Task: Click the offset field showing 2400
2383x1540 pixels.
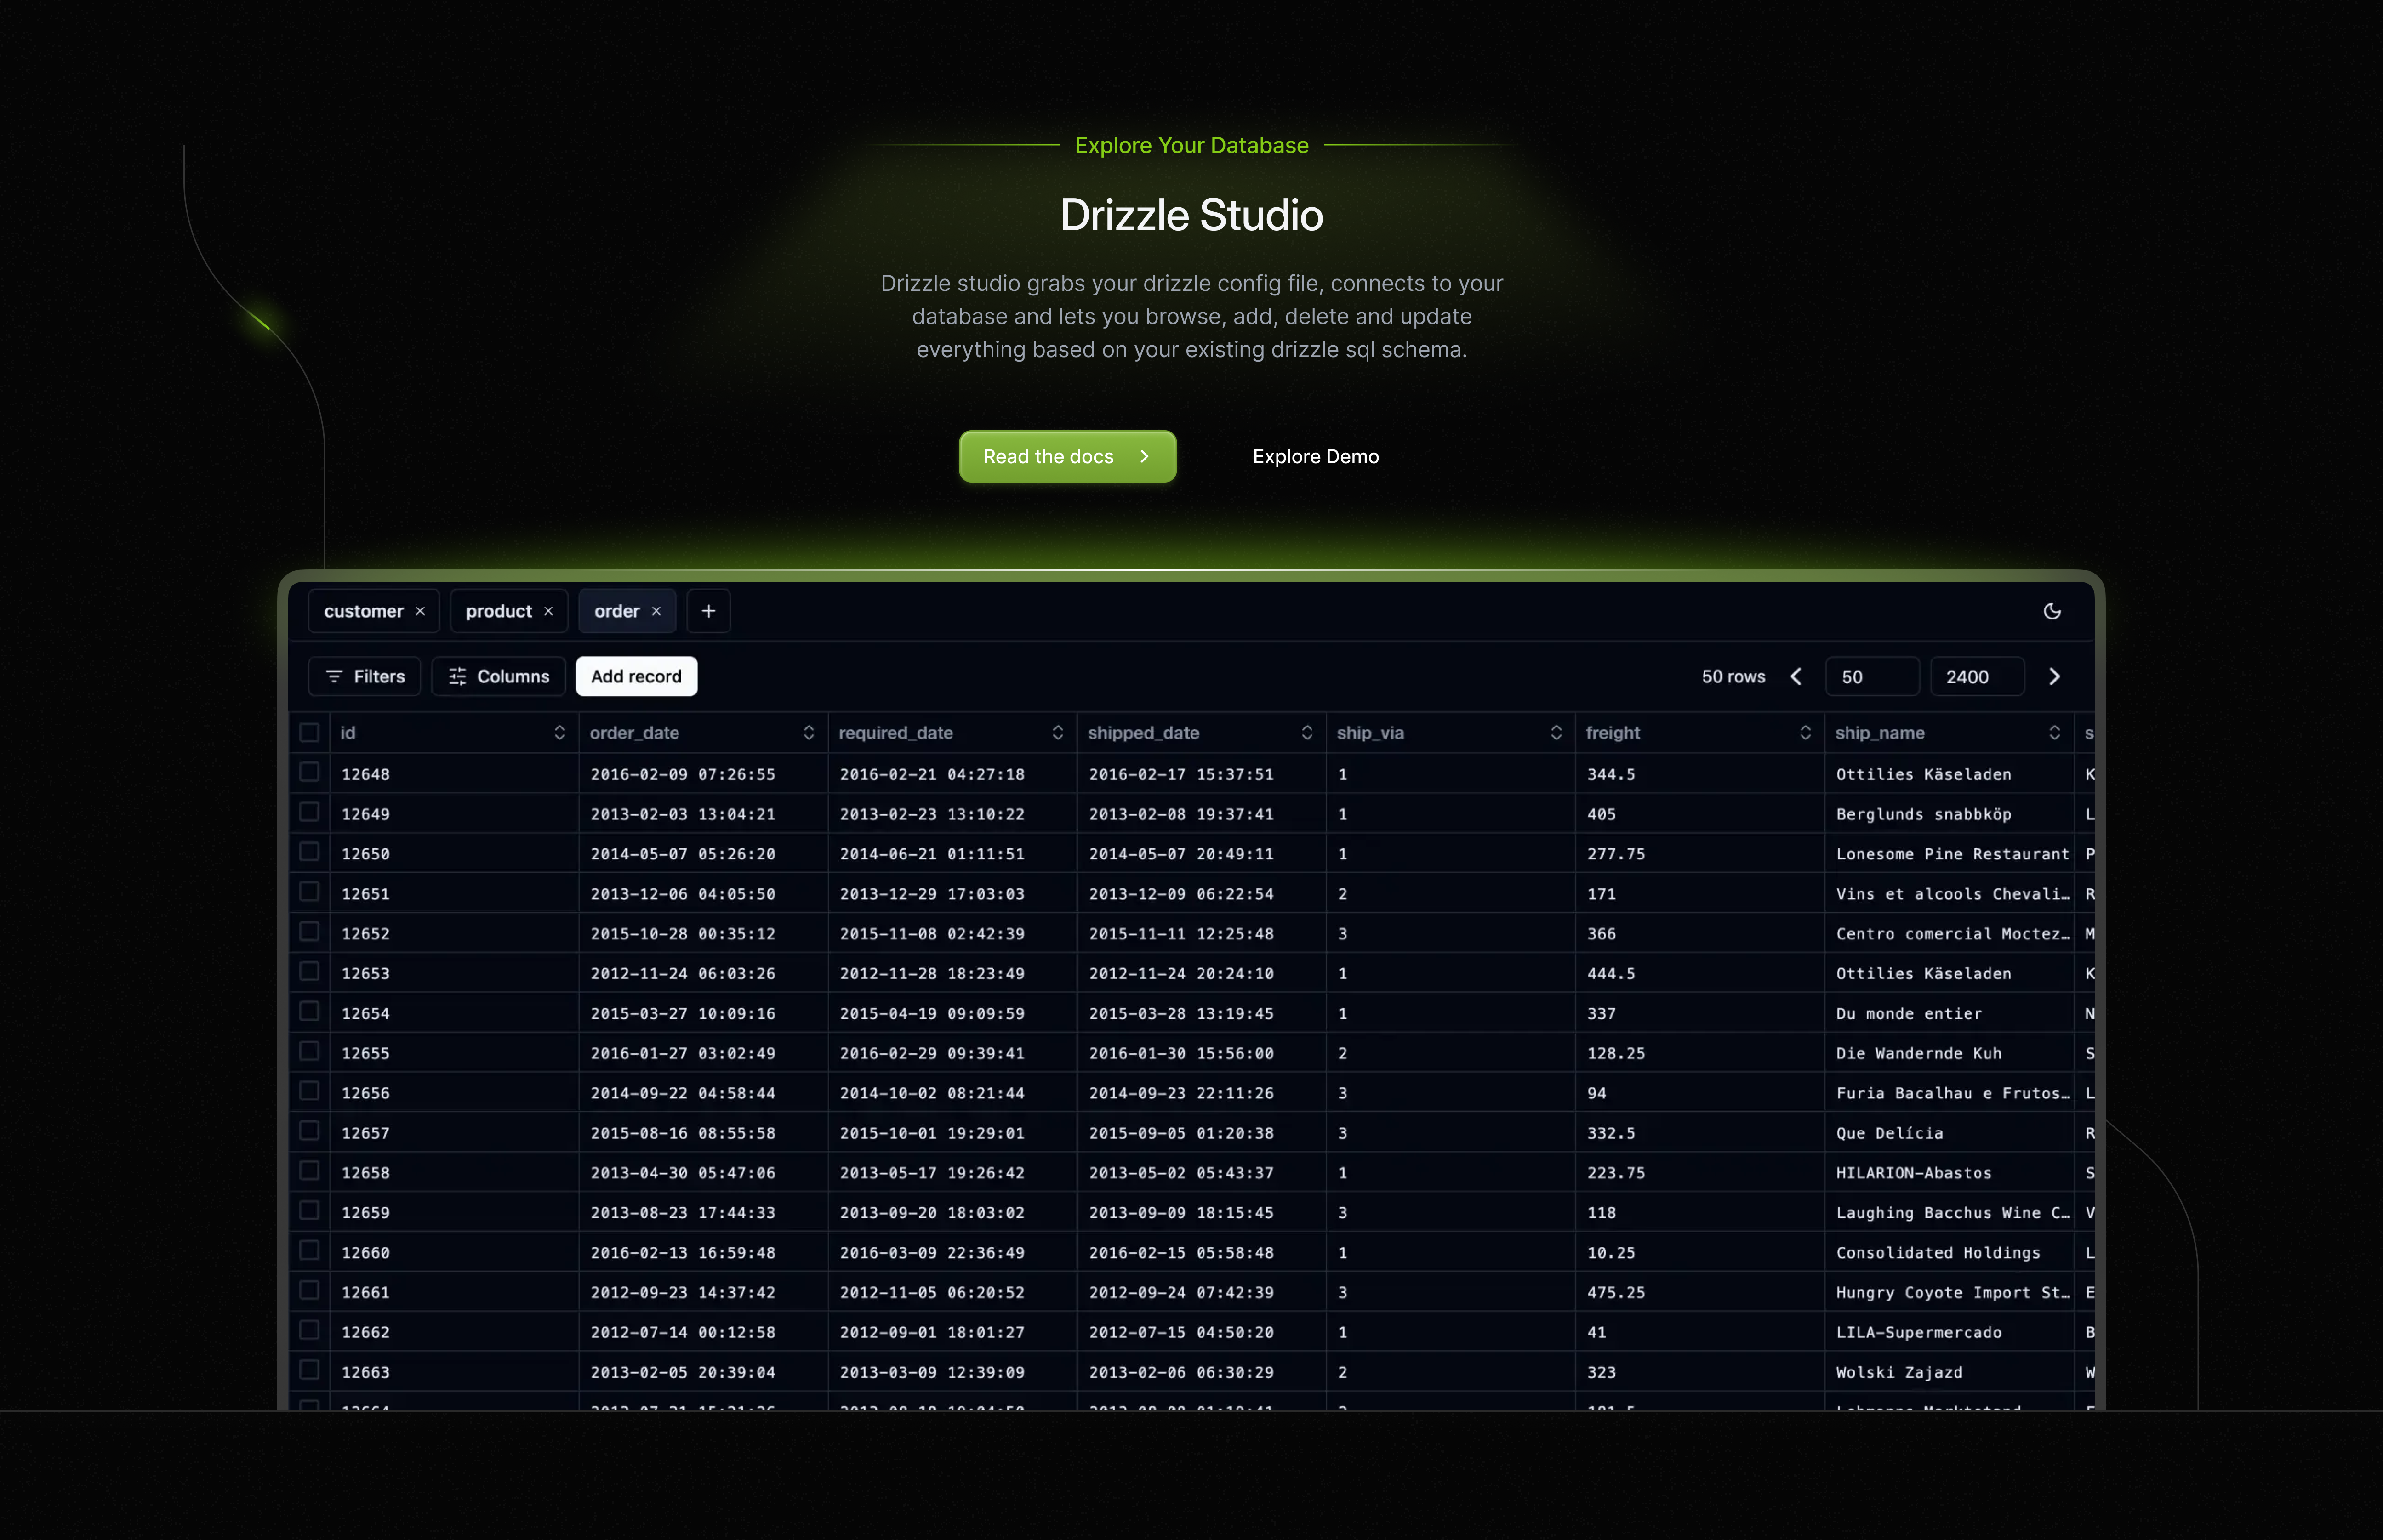Action: (x=1977, y=677)
